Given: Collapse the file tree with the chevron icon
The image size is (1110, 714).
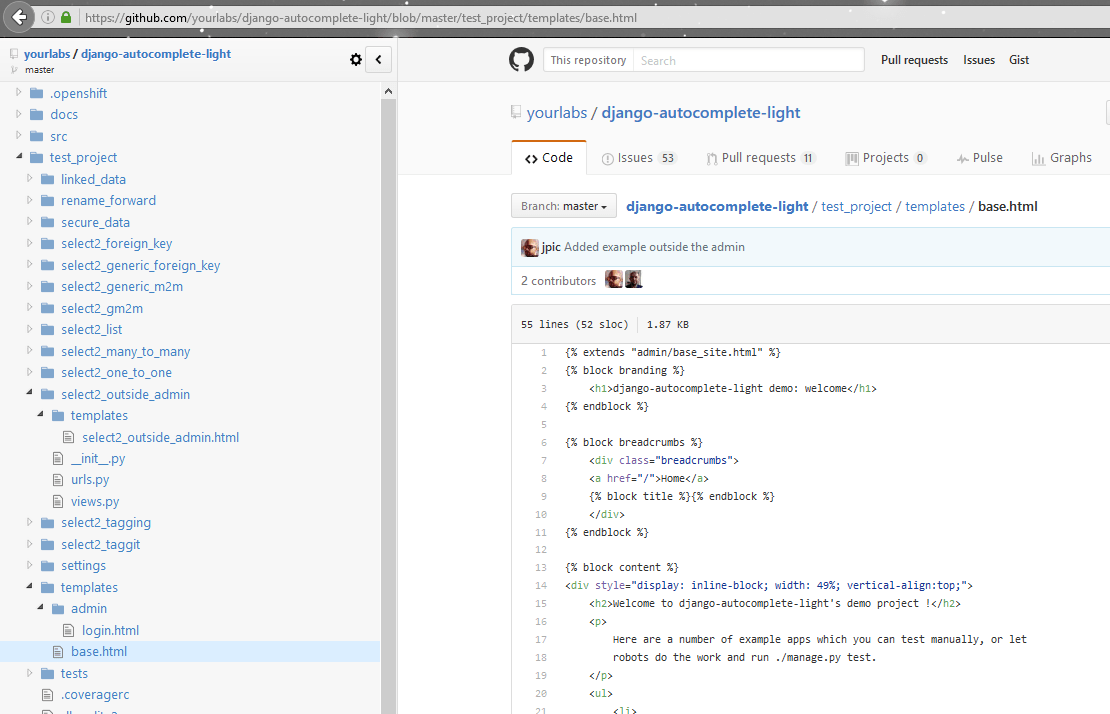Looking at the screenshot, I should coord(378,59).
